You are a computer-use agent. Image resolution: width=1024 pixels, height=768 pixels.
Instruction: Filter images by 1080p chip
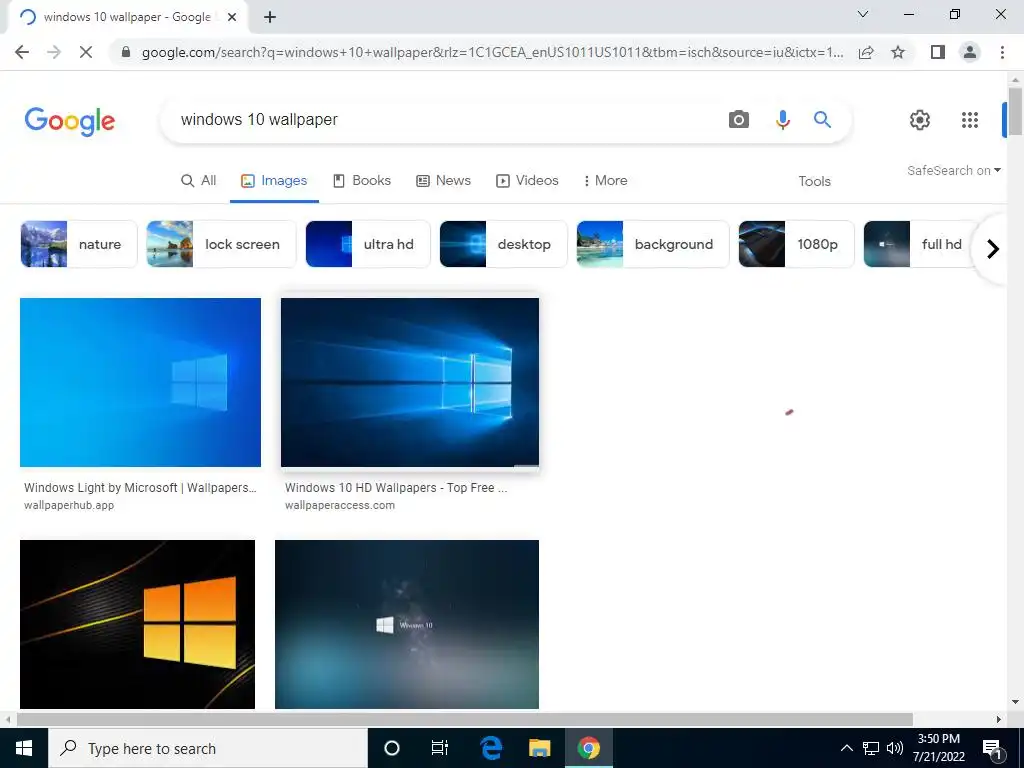[796, 244]
